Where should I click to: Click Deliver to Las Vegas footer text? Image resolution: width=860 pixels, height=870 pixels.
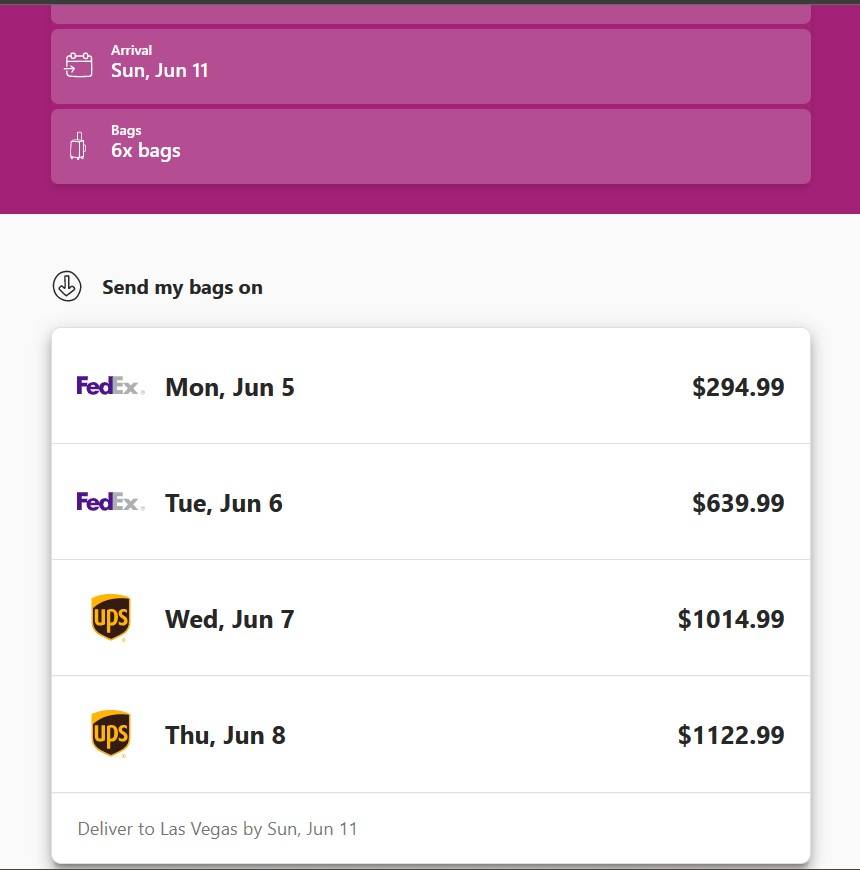(x=217, y=829)
